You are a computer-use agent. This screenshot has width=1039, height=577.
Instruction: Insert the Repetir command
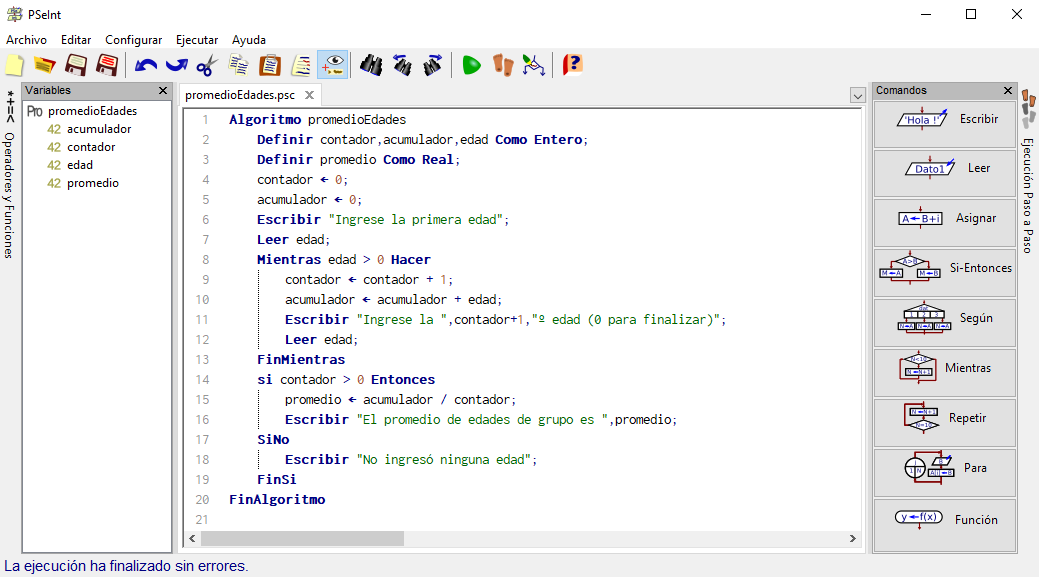pyautogui.click(x=945, y=423)
